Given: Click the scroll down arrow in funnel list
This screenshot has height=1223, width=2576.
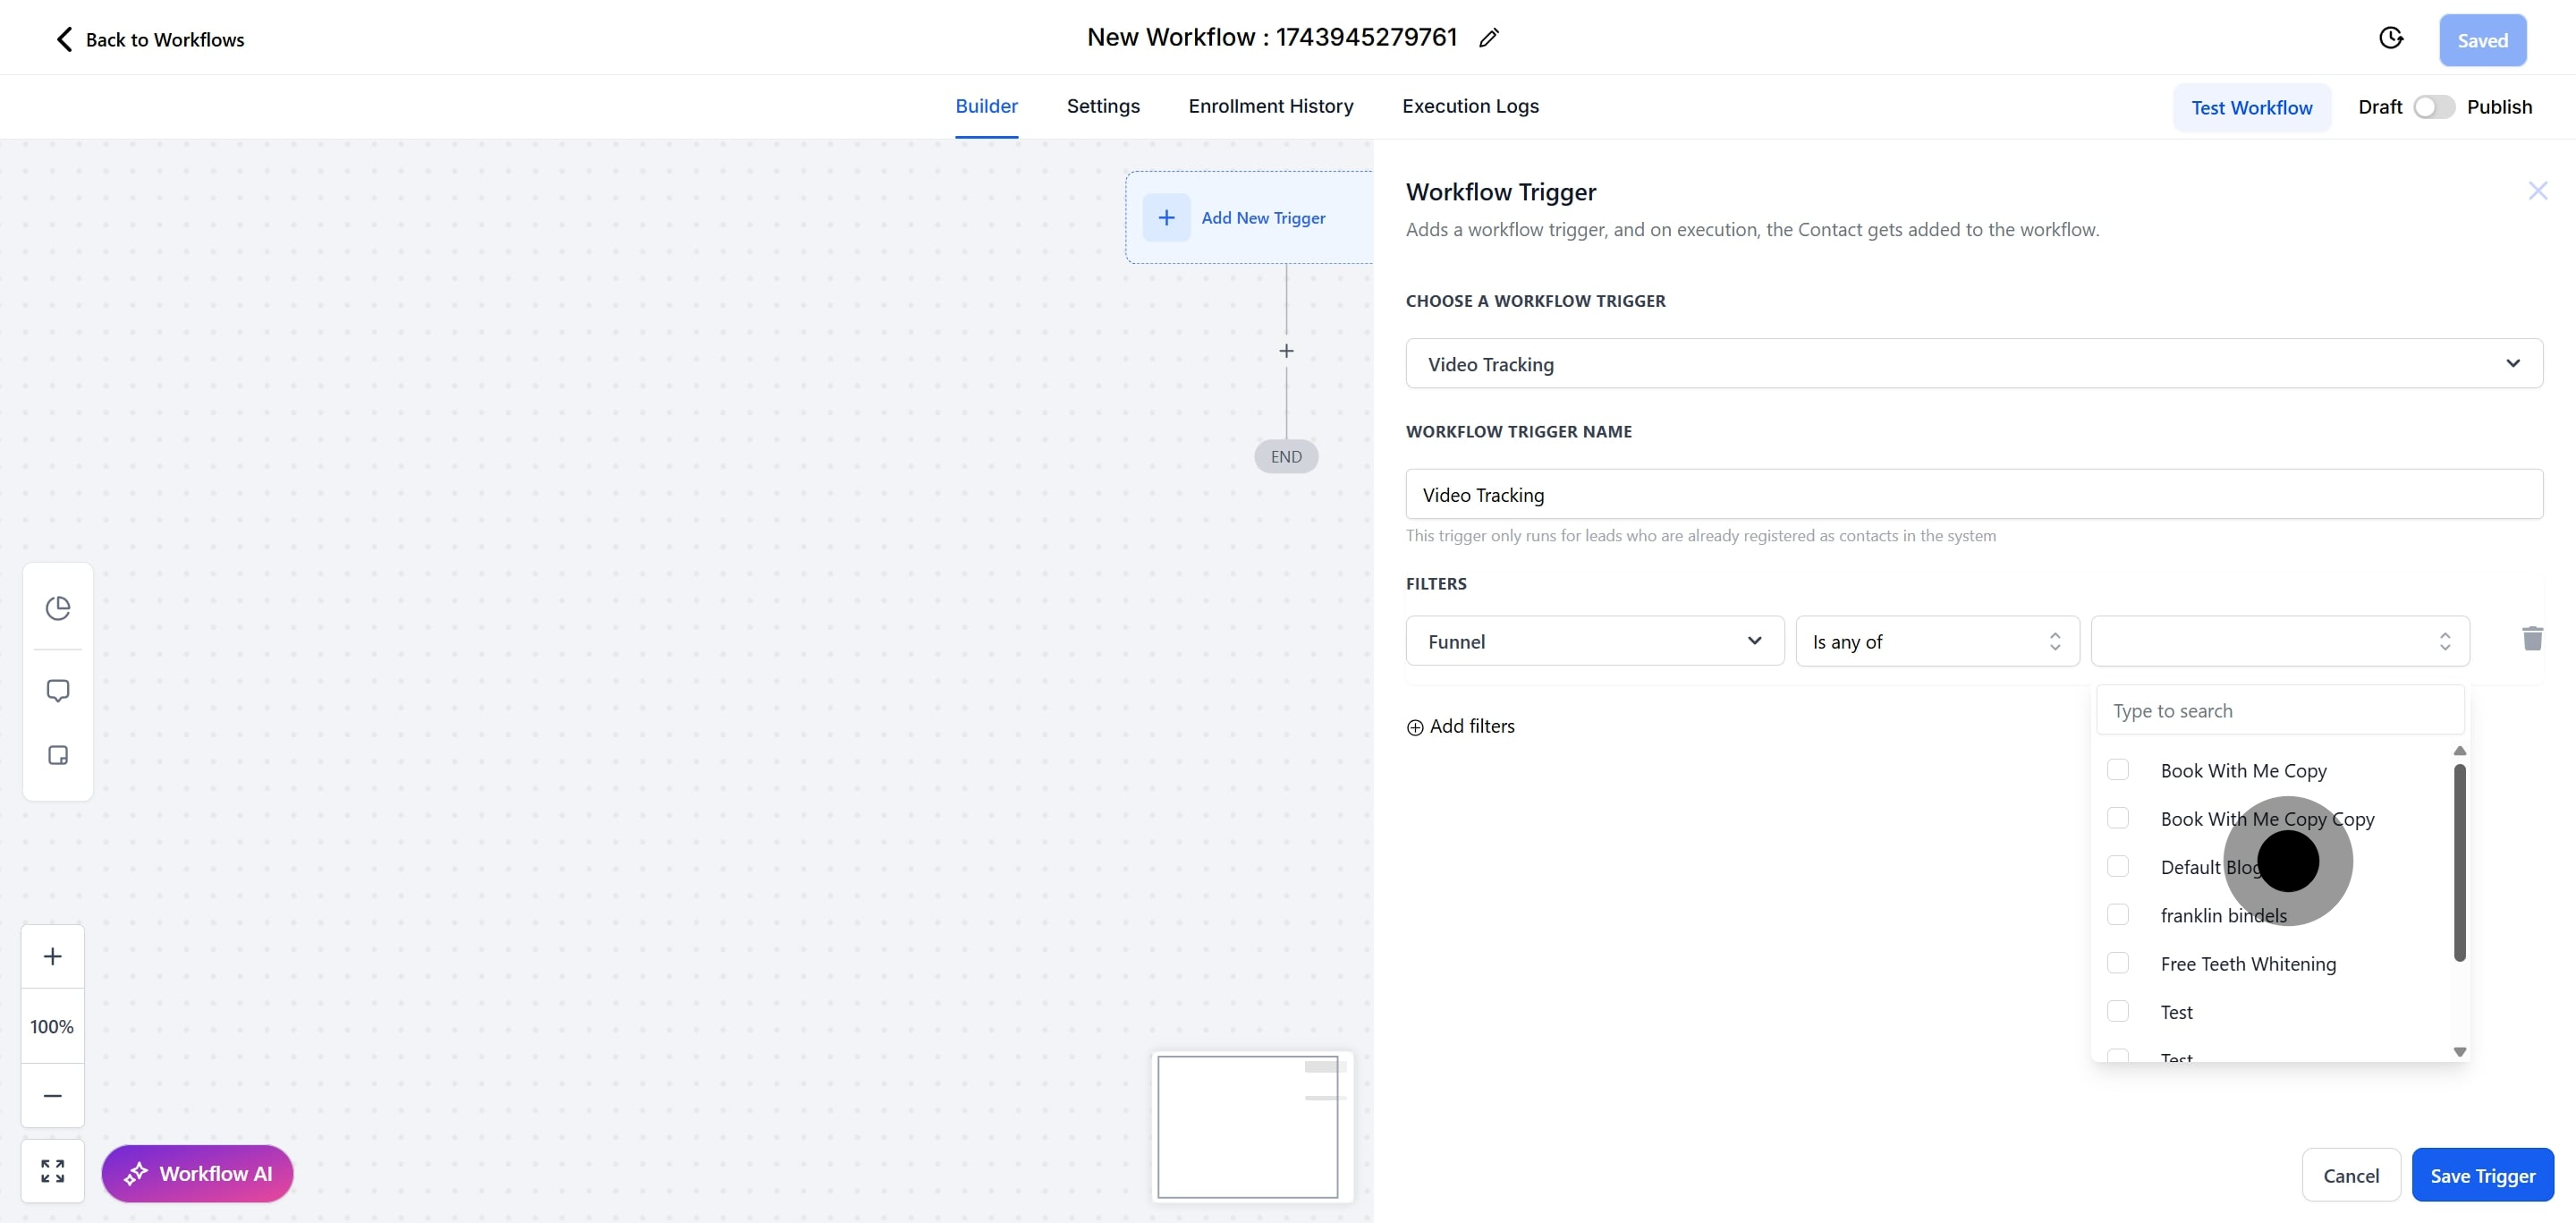Looking at the screenshot, I should (x=2459, y=1051).
